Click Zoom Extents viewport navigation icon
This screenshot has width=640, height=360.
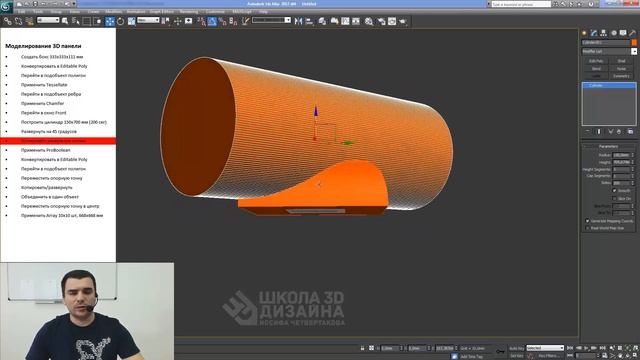pyautogui.click(x=628, y=348)
